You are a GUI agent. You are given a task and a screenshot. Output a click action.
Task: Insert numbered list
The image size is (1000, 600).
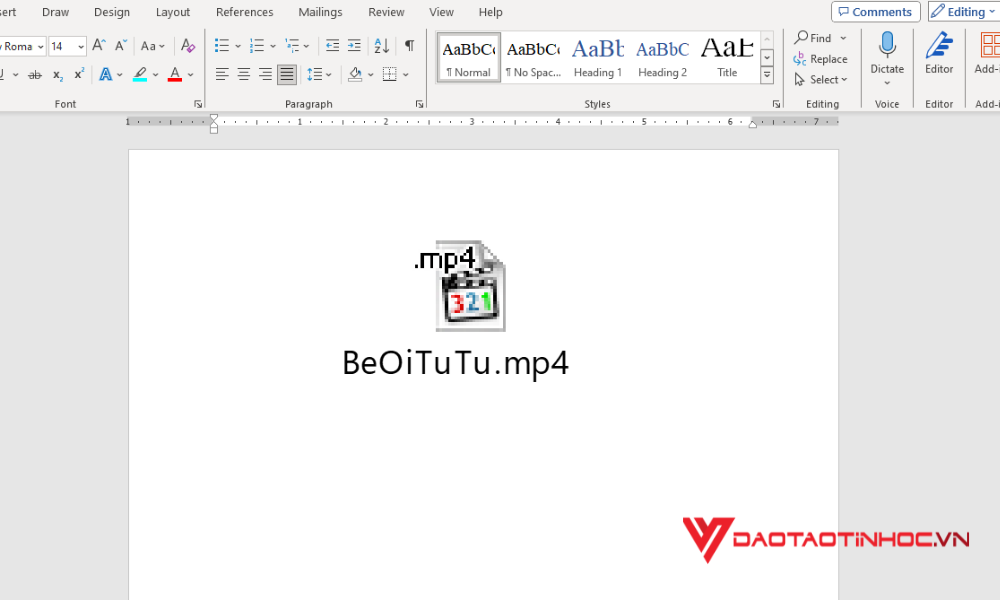click(257, 45)
